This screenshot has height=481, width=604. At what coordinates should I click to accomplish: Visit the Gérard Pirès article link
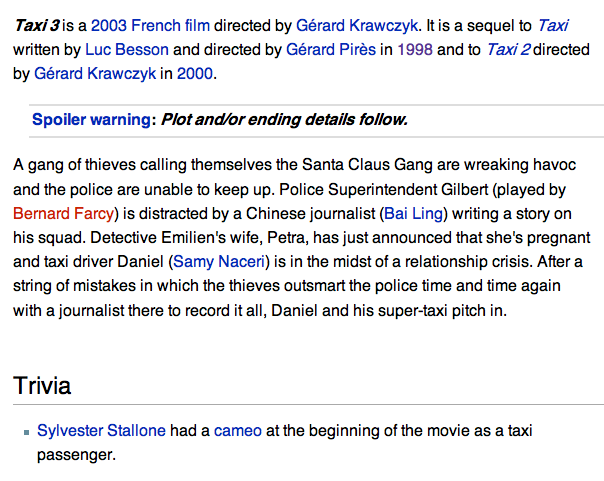click(x=334, y=49)
